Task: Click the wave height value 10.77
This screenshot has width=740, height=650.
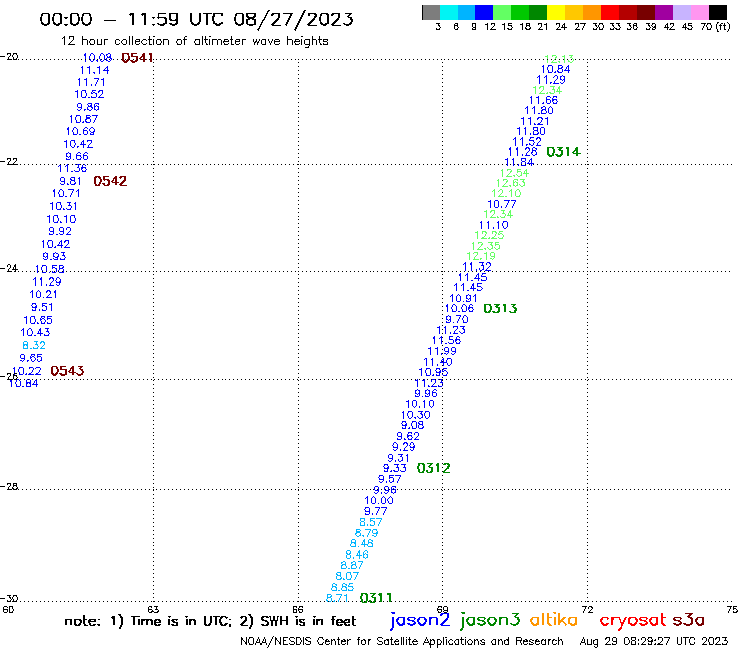Action: [x=502, y=204]
